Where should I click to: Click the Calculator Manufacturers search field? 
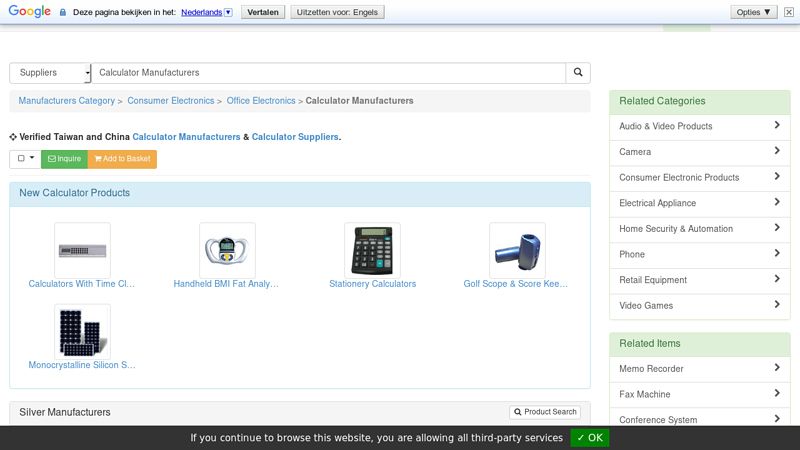point(329,73)
